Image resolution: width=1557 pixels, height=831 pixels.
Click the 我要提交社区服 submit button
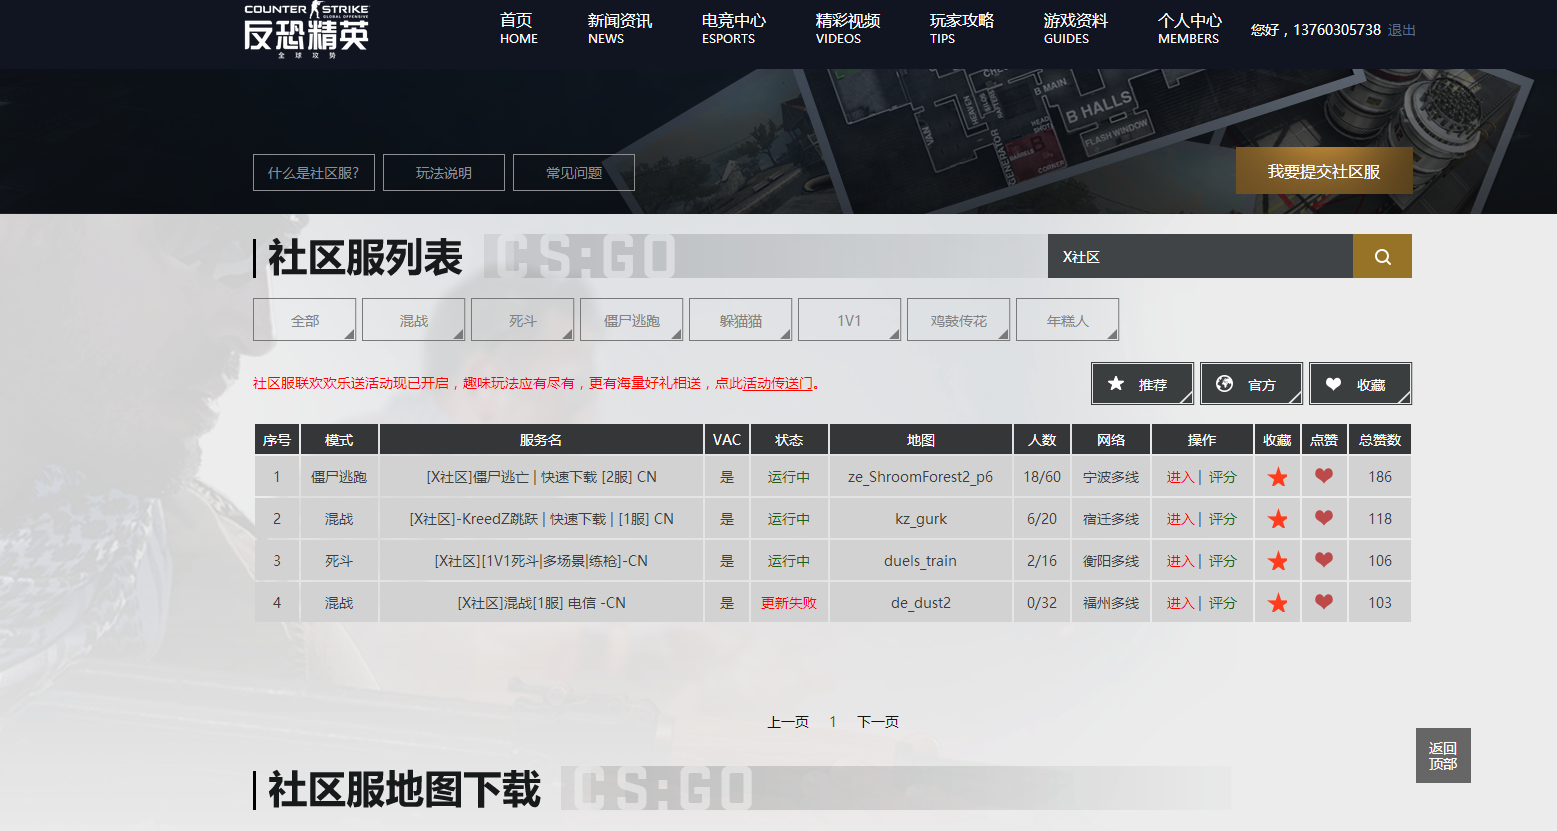[1323, 171]
